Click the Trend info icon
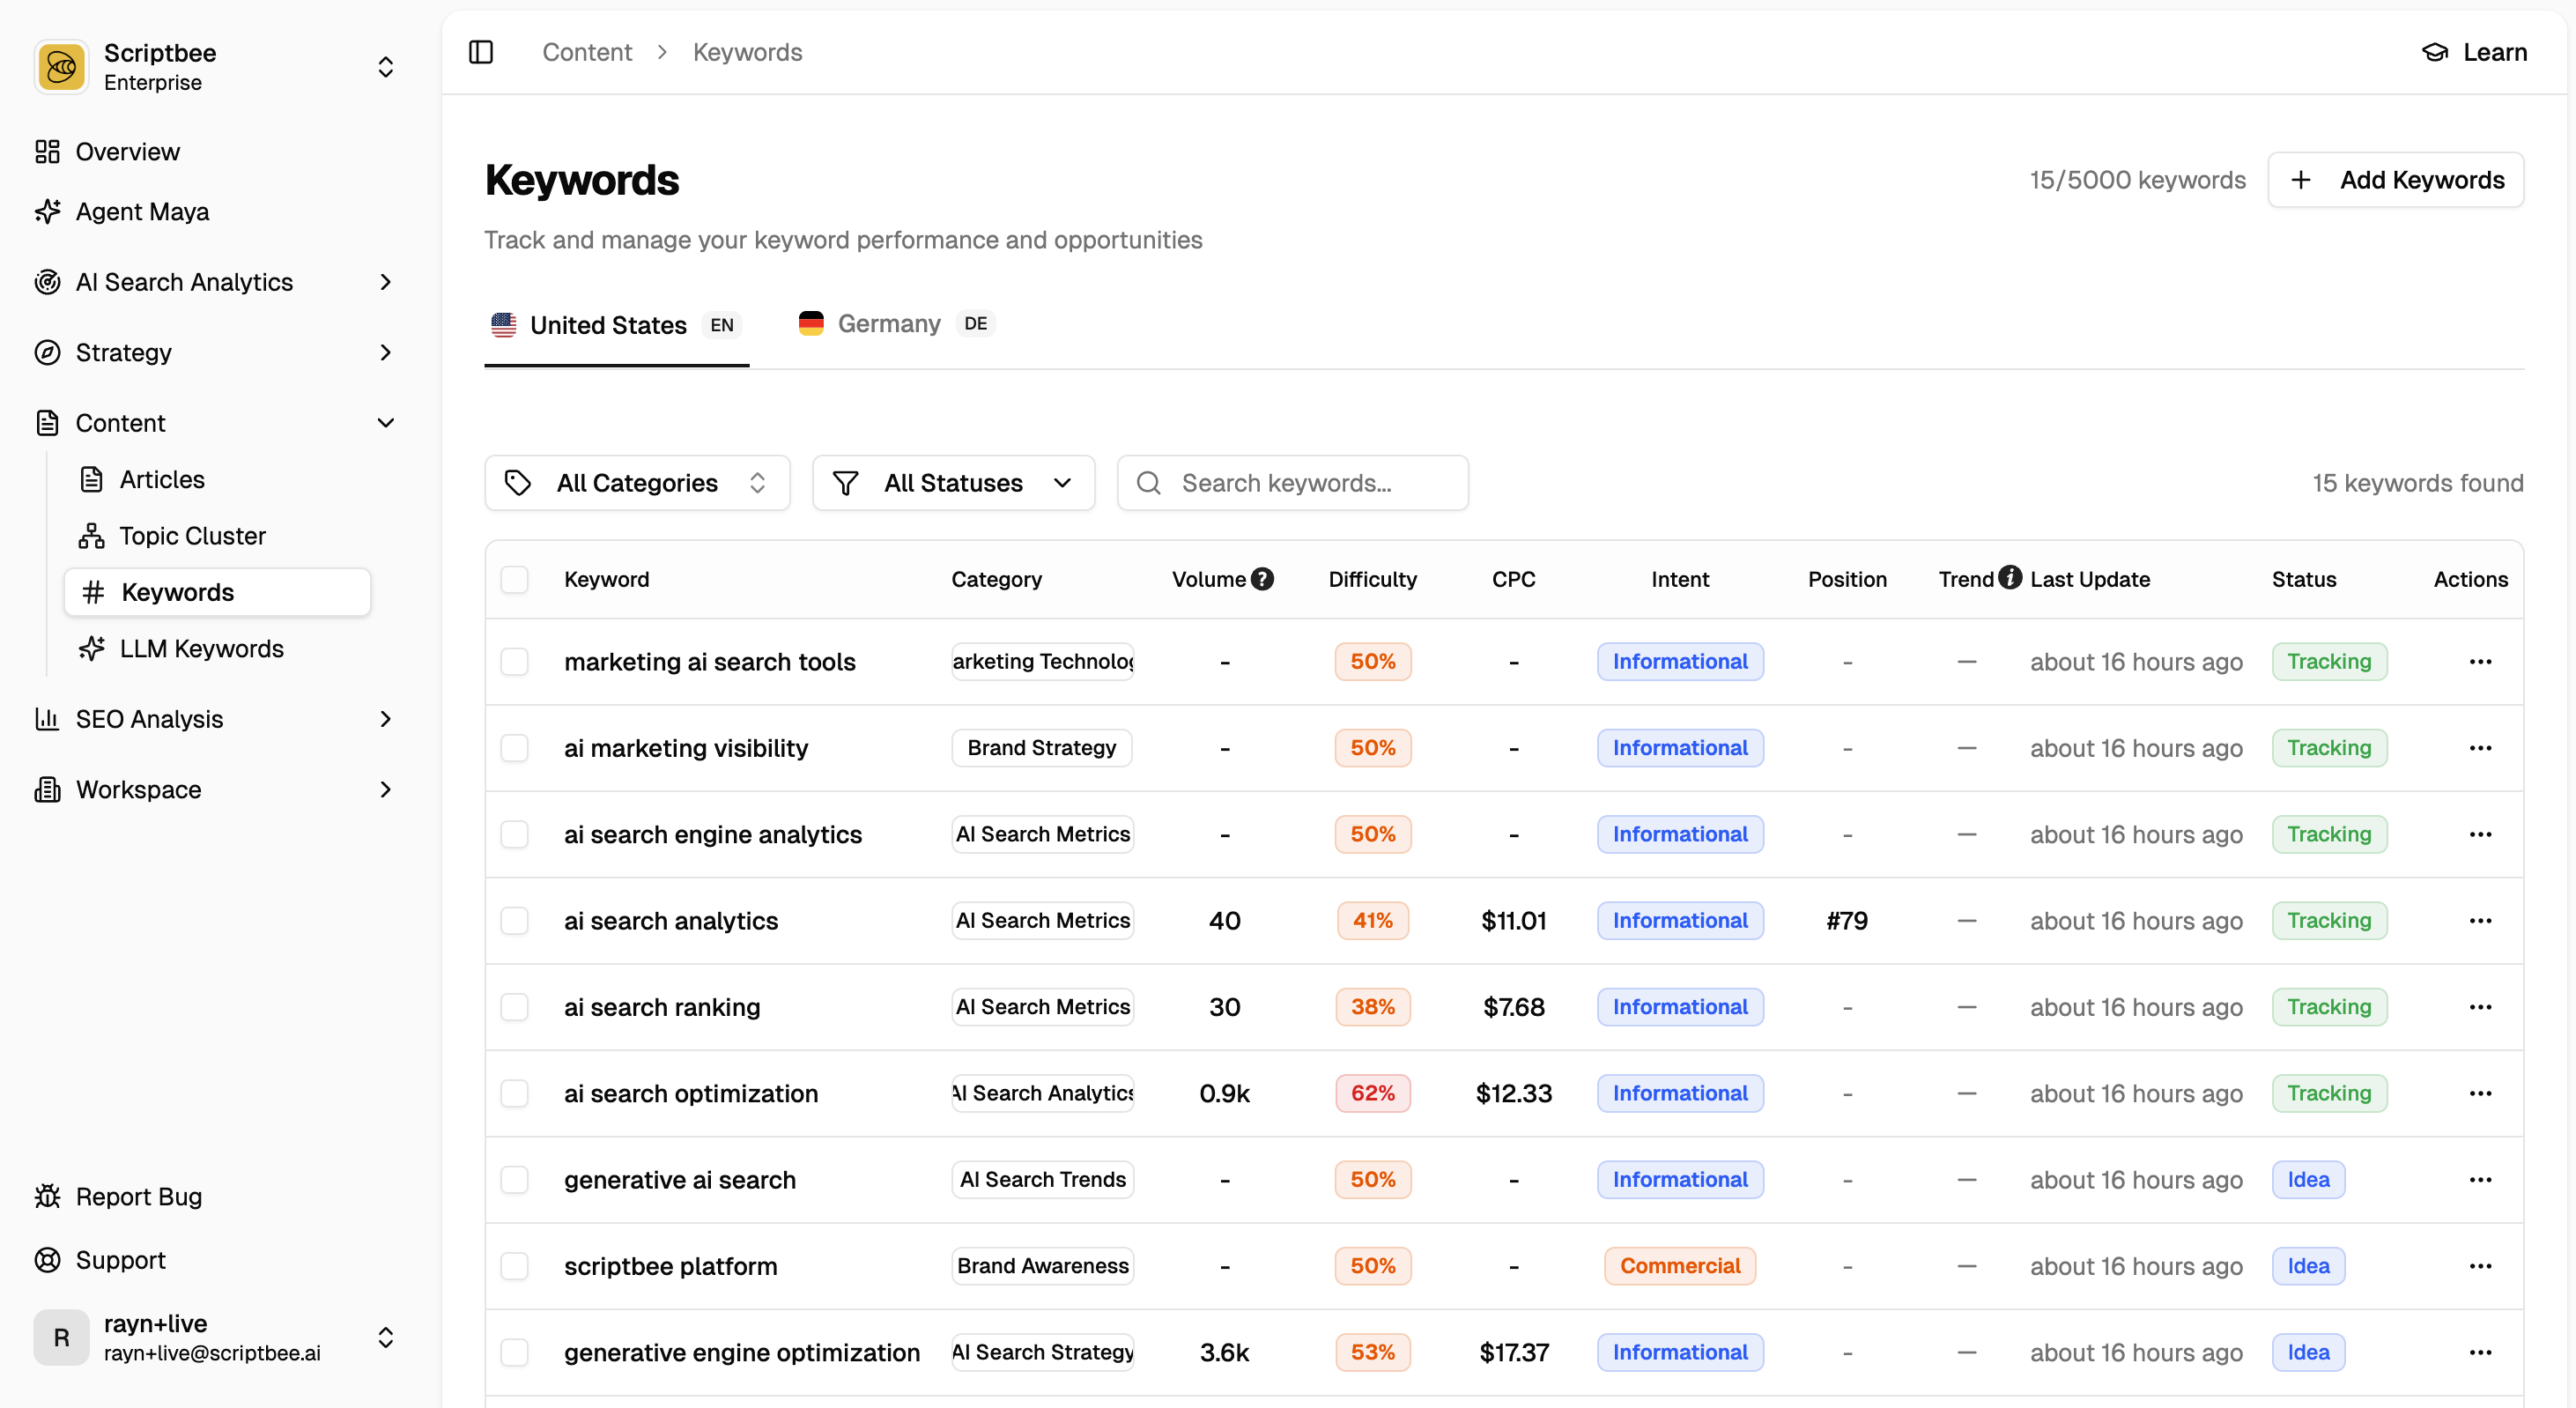 [2010, 577]
